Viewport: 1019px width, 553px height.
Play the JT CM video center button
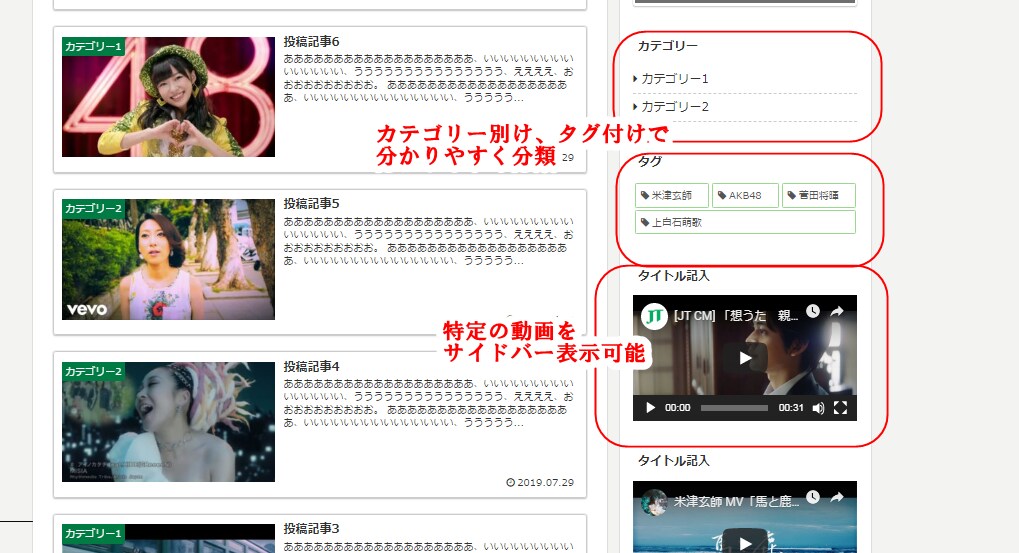(745, 358)
